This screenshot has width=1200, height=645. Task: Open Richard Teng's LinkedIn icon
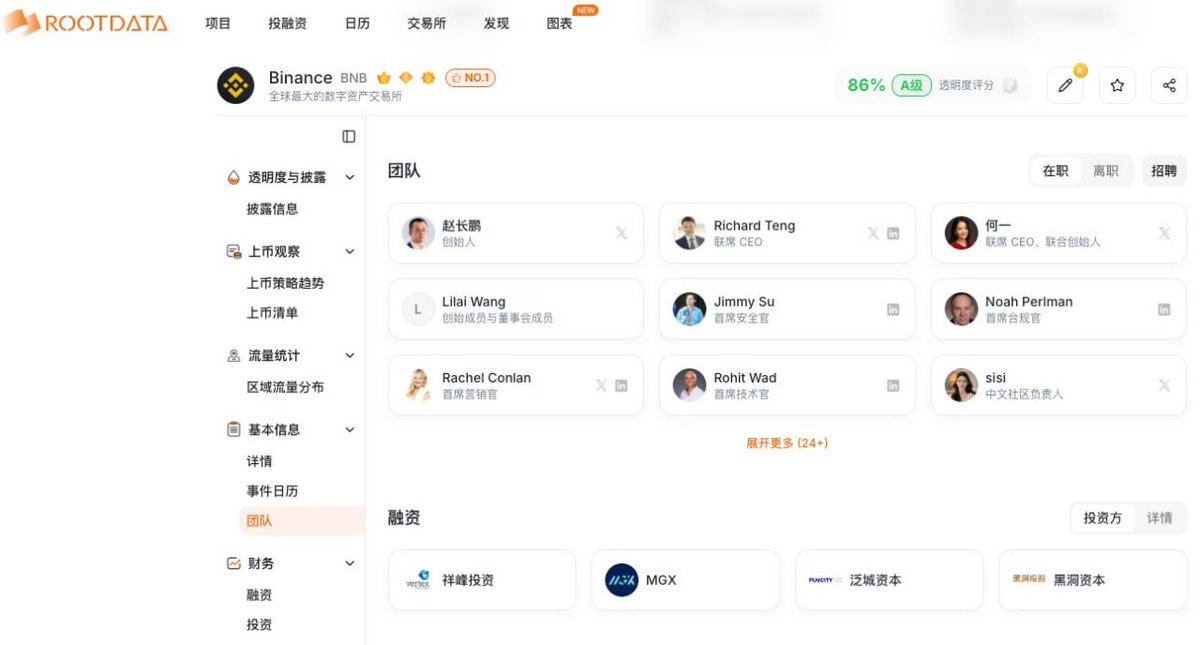click(x=893, y=233)
